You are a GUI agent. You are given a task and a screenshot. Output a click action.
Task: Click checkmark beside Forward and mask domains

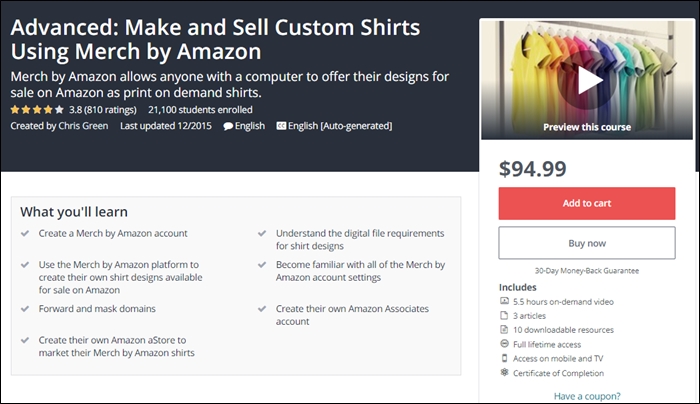click(25, 309)
